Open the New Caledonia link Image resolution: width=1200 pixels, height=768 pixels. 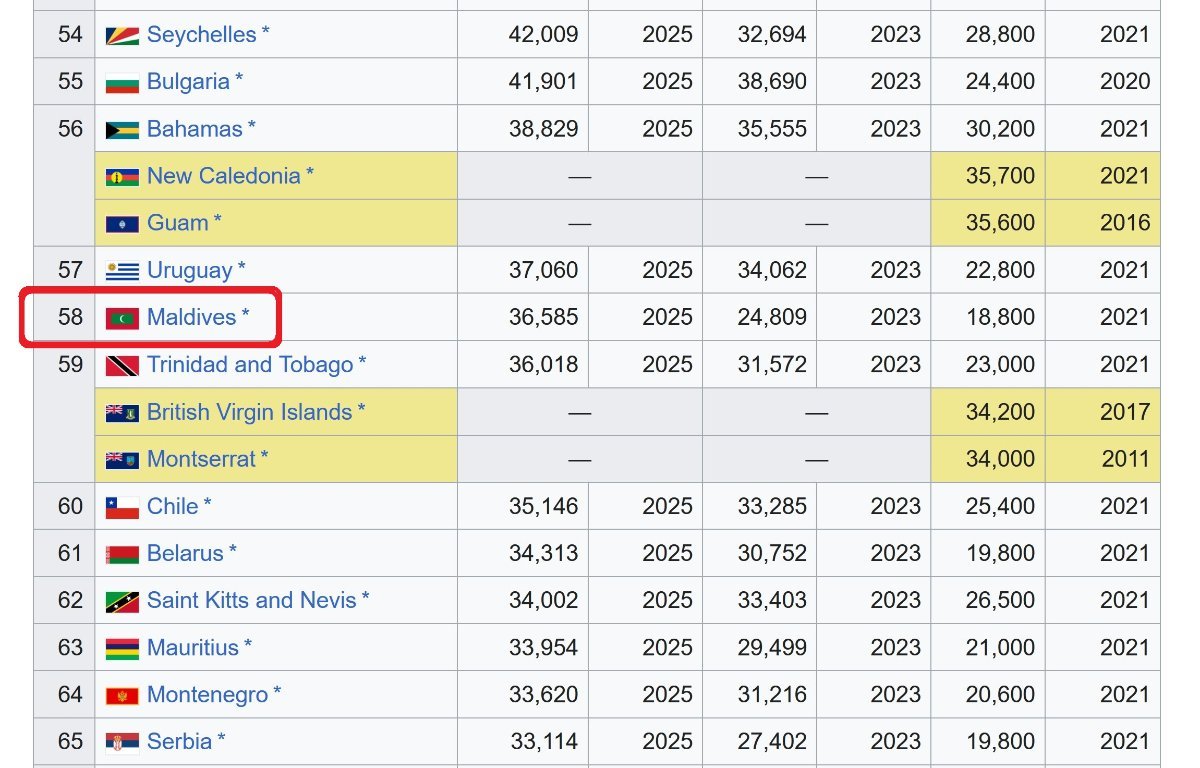click(223, 176)
